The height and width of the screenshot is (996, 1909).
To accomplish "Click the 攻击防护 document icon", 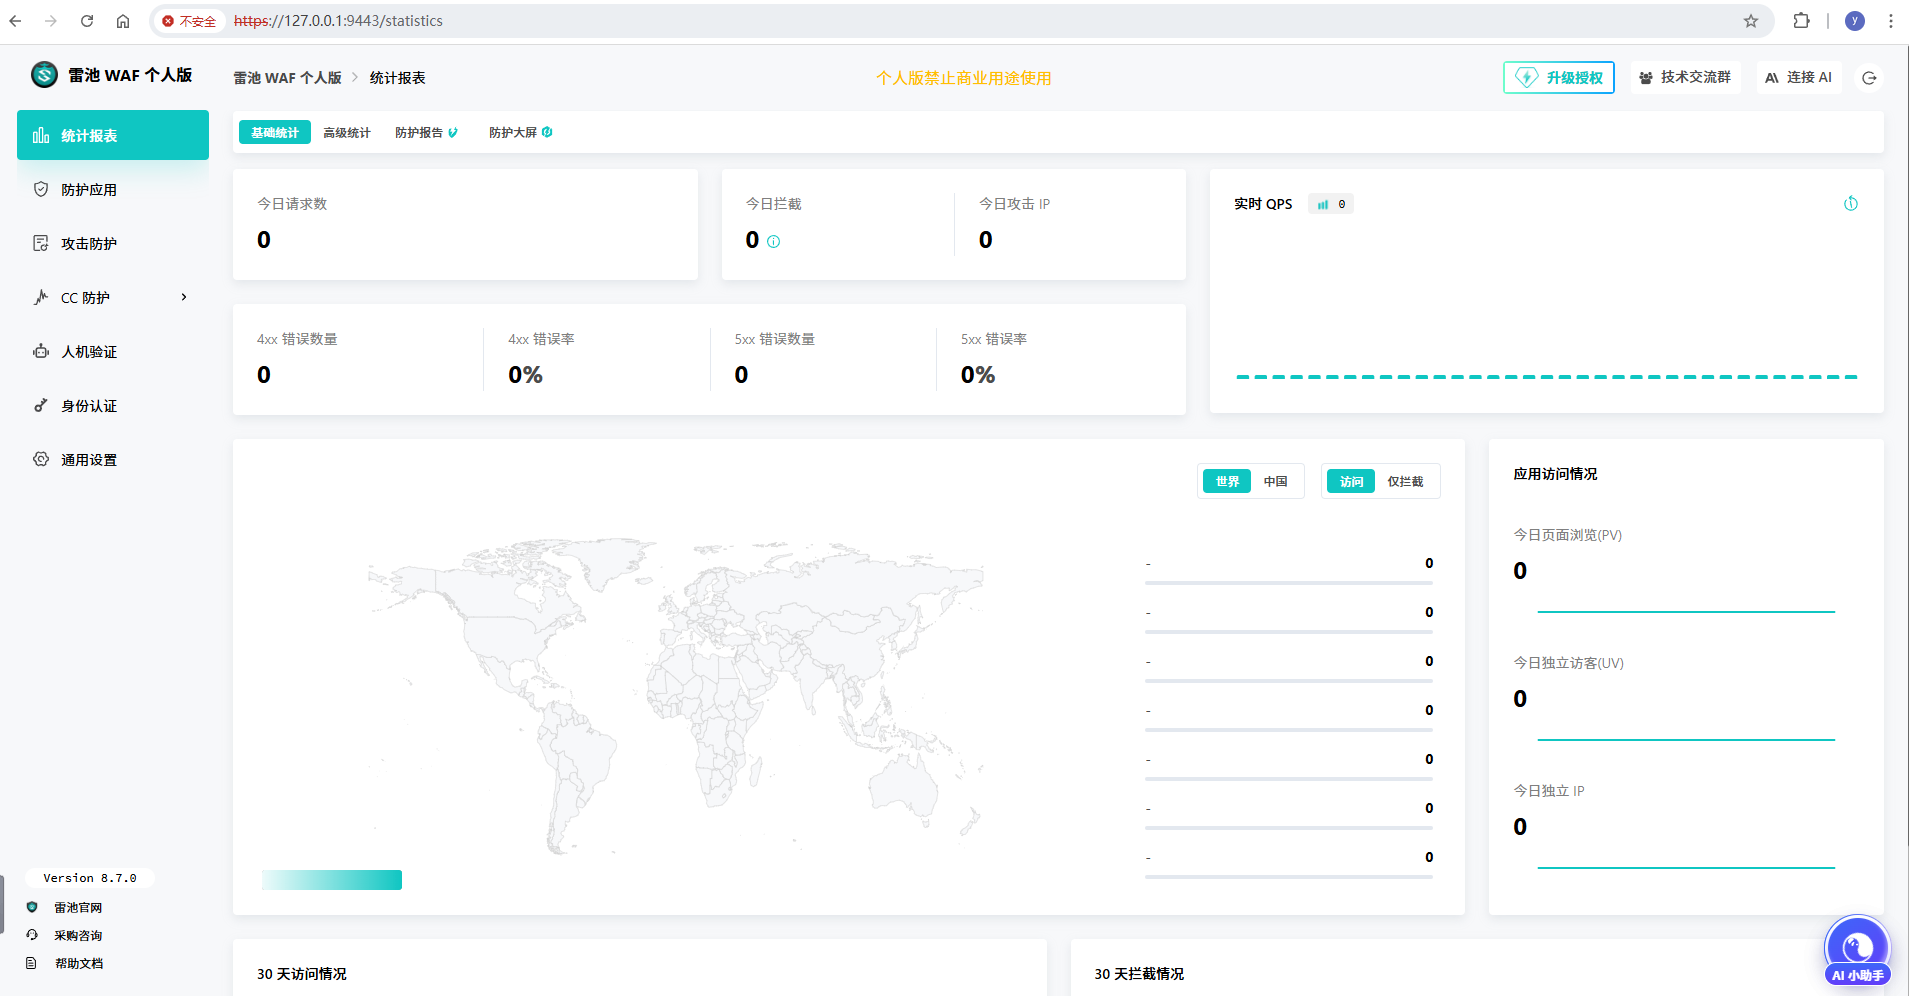I will click(41, 243).
